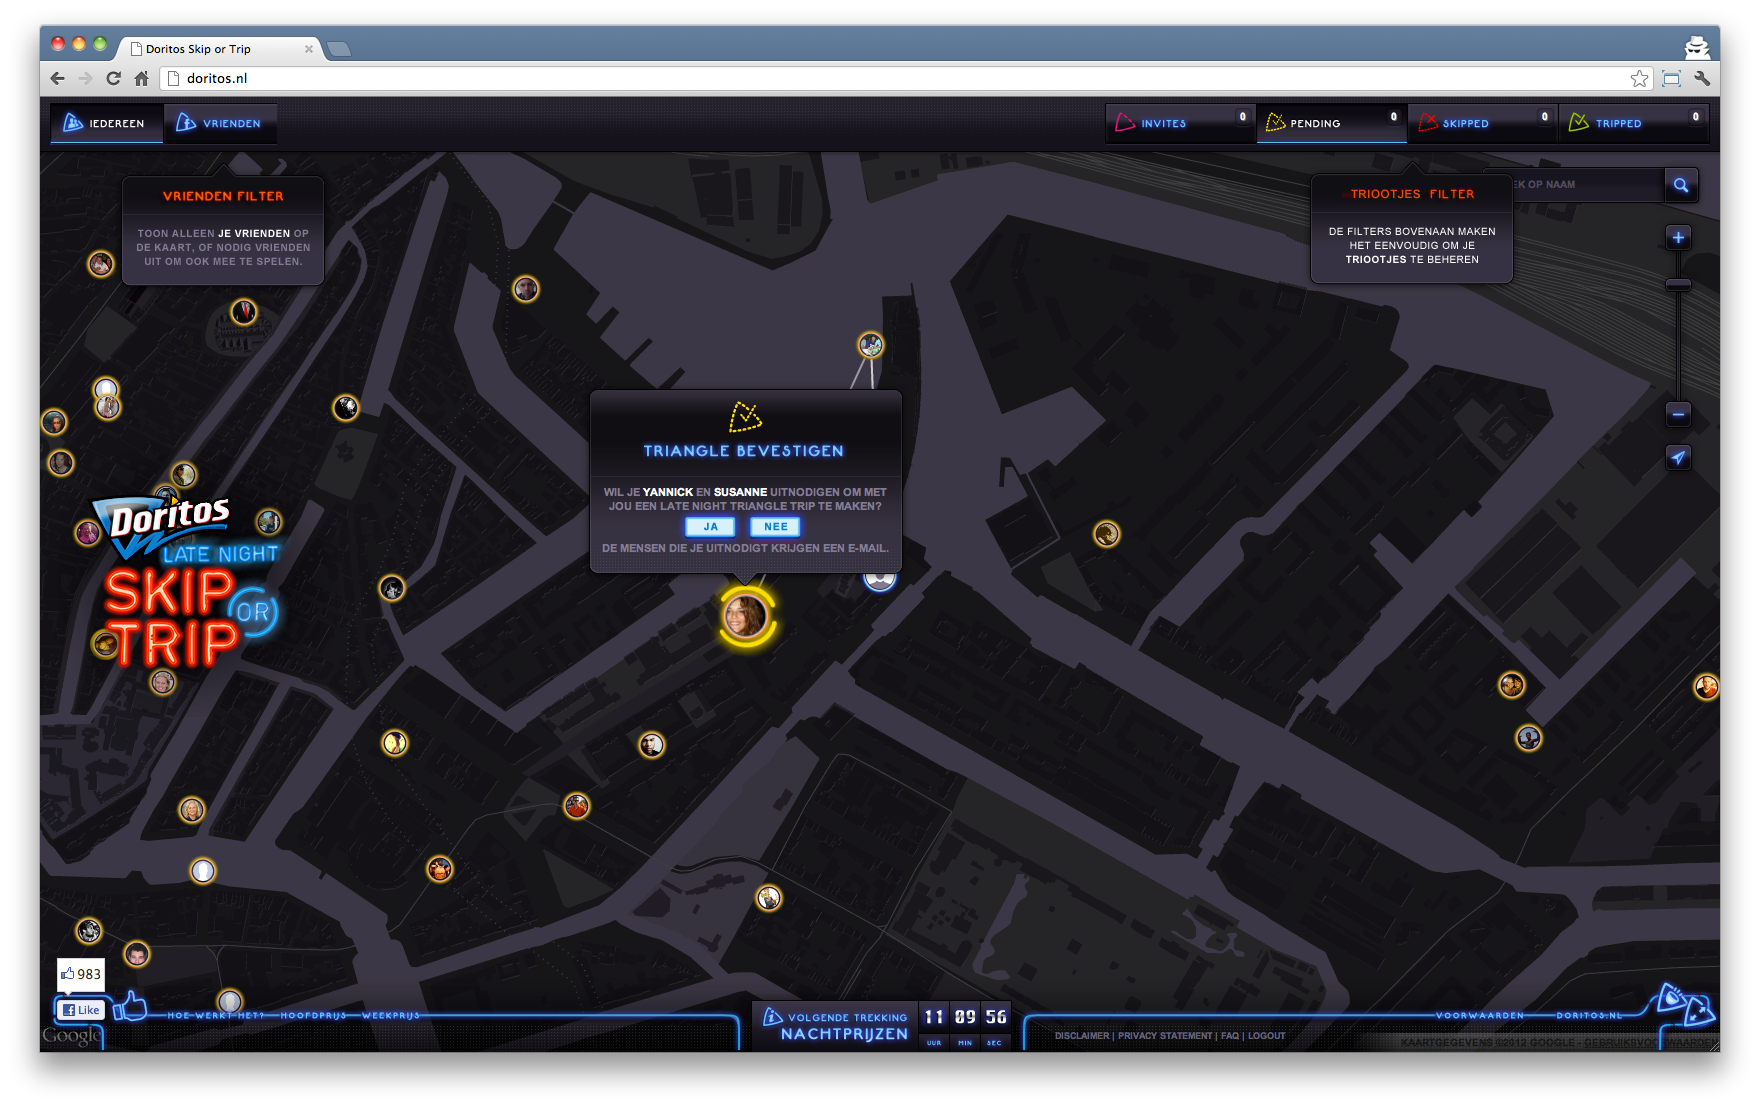Decline the triangle invite with NEE

point(776,527)
